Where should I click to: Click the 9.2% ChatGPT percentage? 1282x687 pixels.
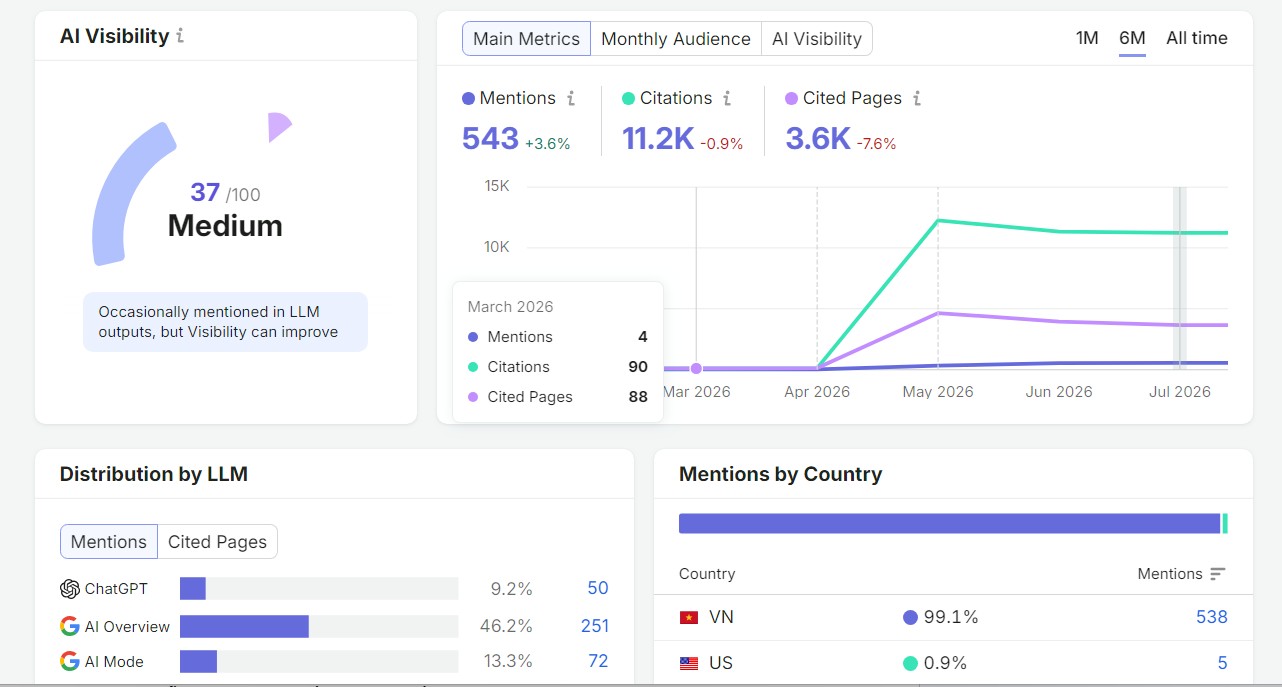[512, 589]
